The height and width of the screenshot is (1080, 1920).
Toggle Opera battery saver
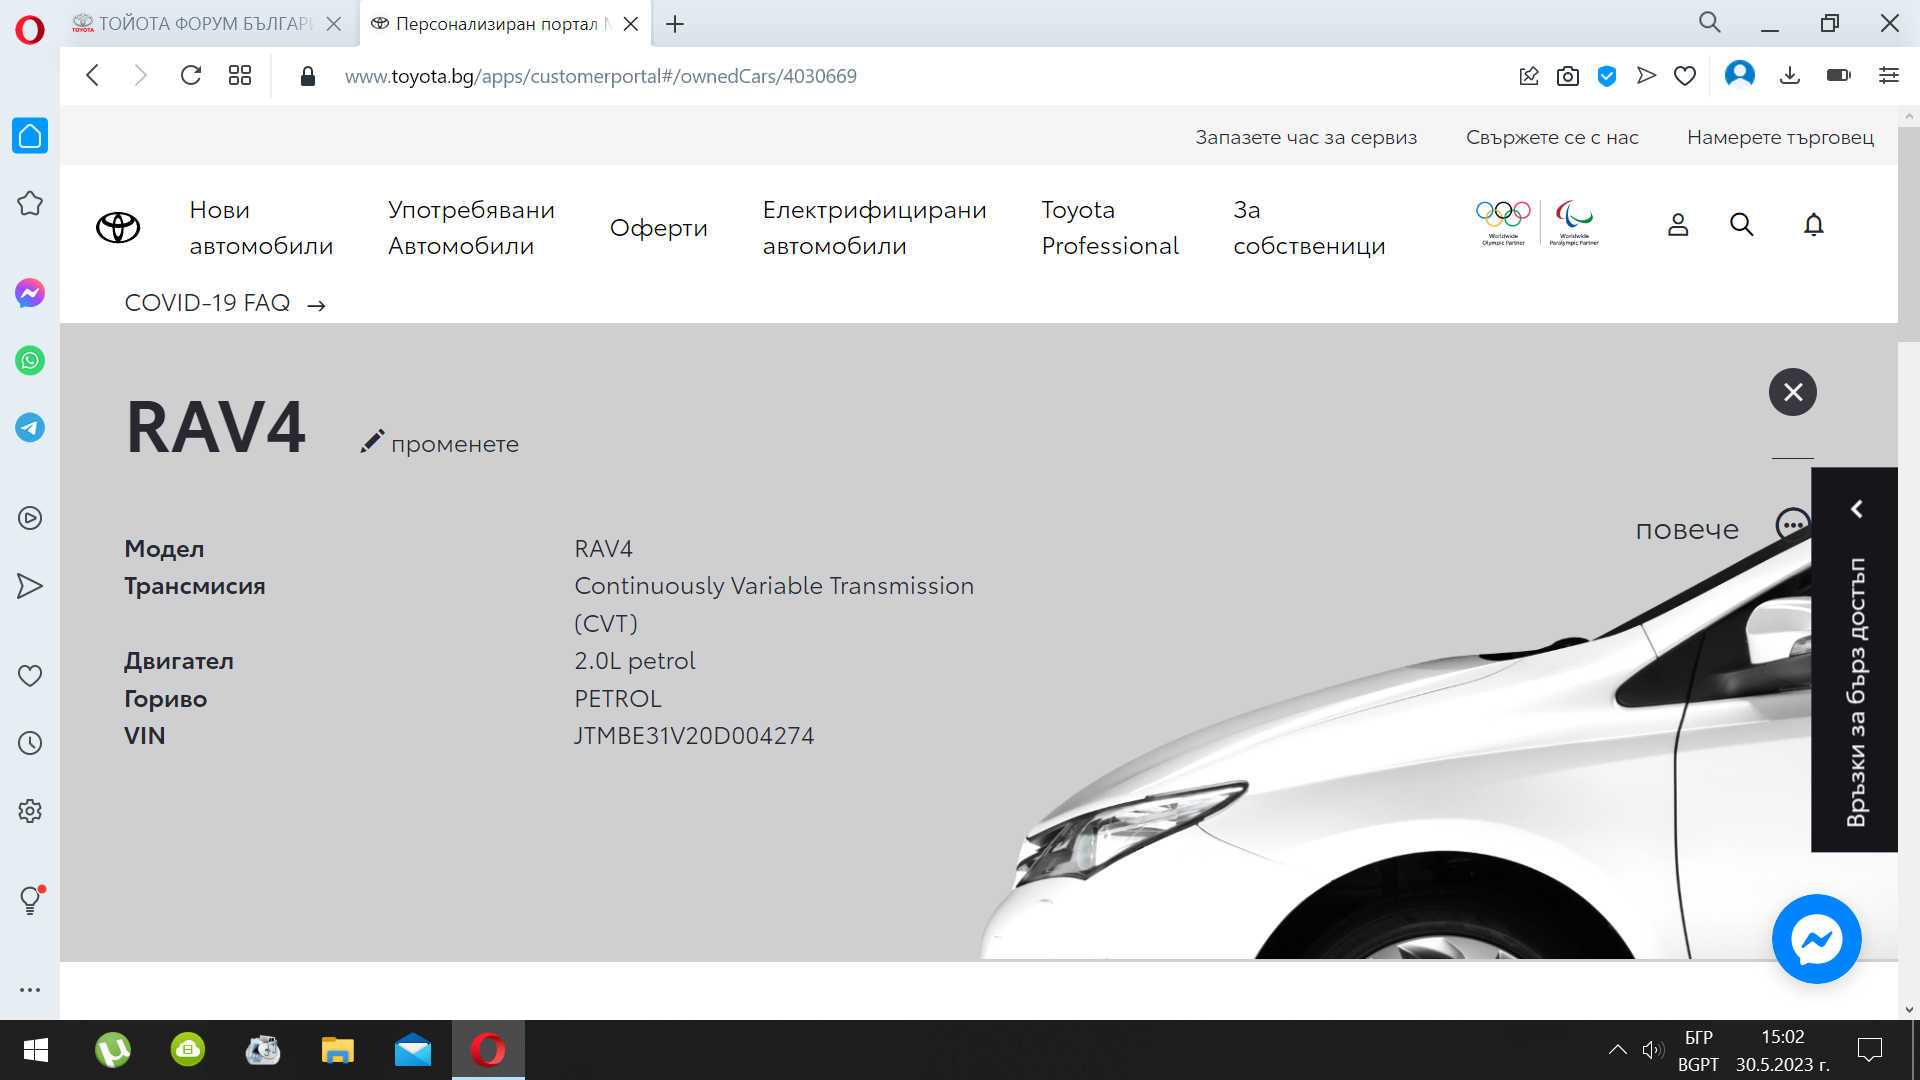(x=1839, y=75)
